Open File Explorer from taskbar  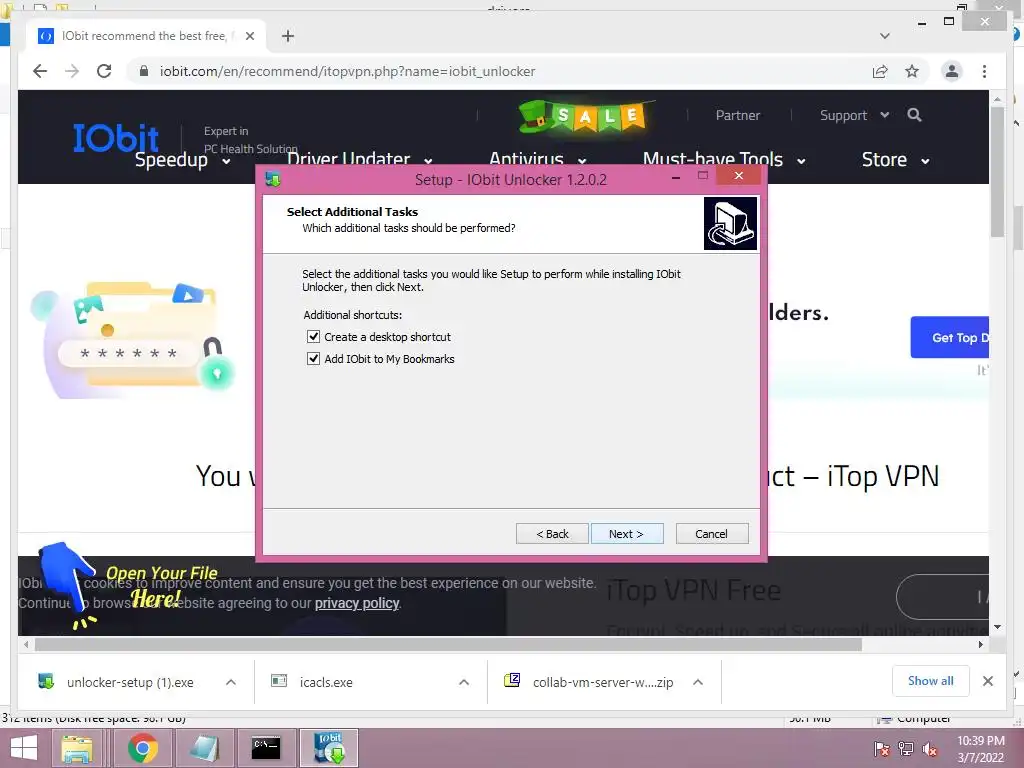click(77, 748)
